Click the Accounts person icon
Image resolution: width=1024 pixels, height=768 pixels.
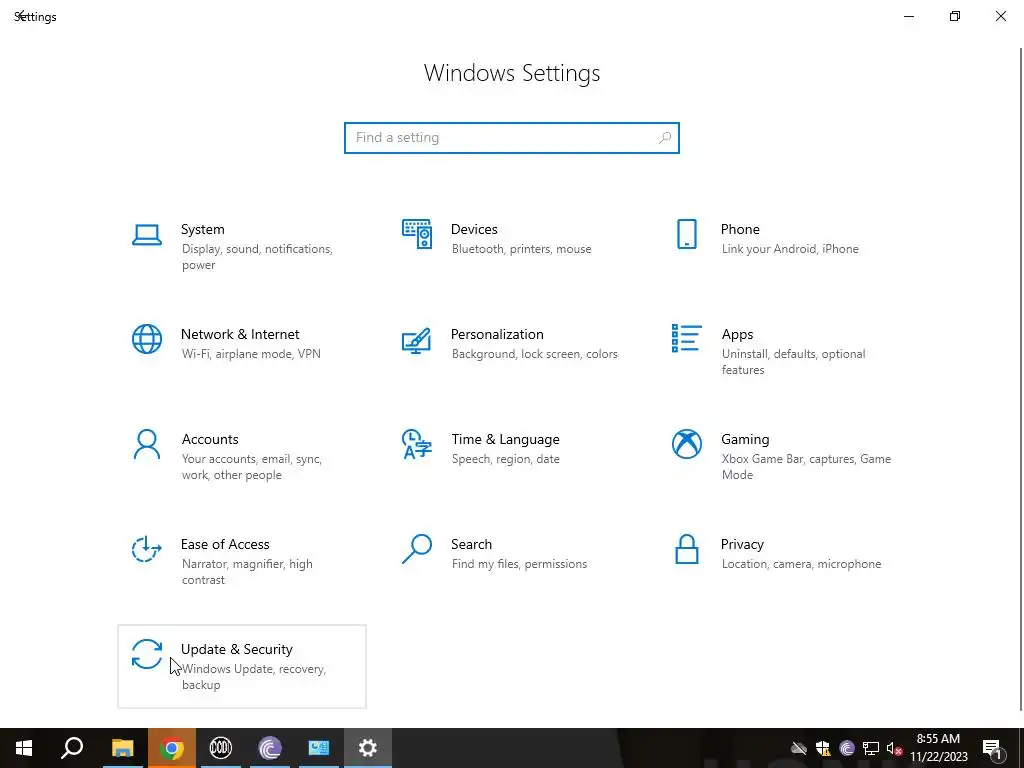coord(146,444)
